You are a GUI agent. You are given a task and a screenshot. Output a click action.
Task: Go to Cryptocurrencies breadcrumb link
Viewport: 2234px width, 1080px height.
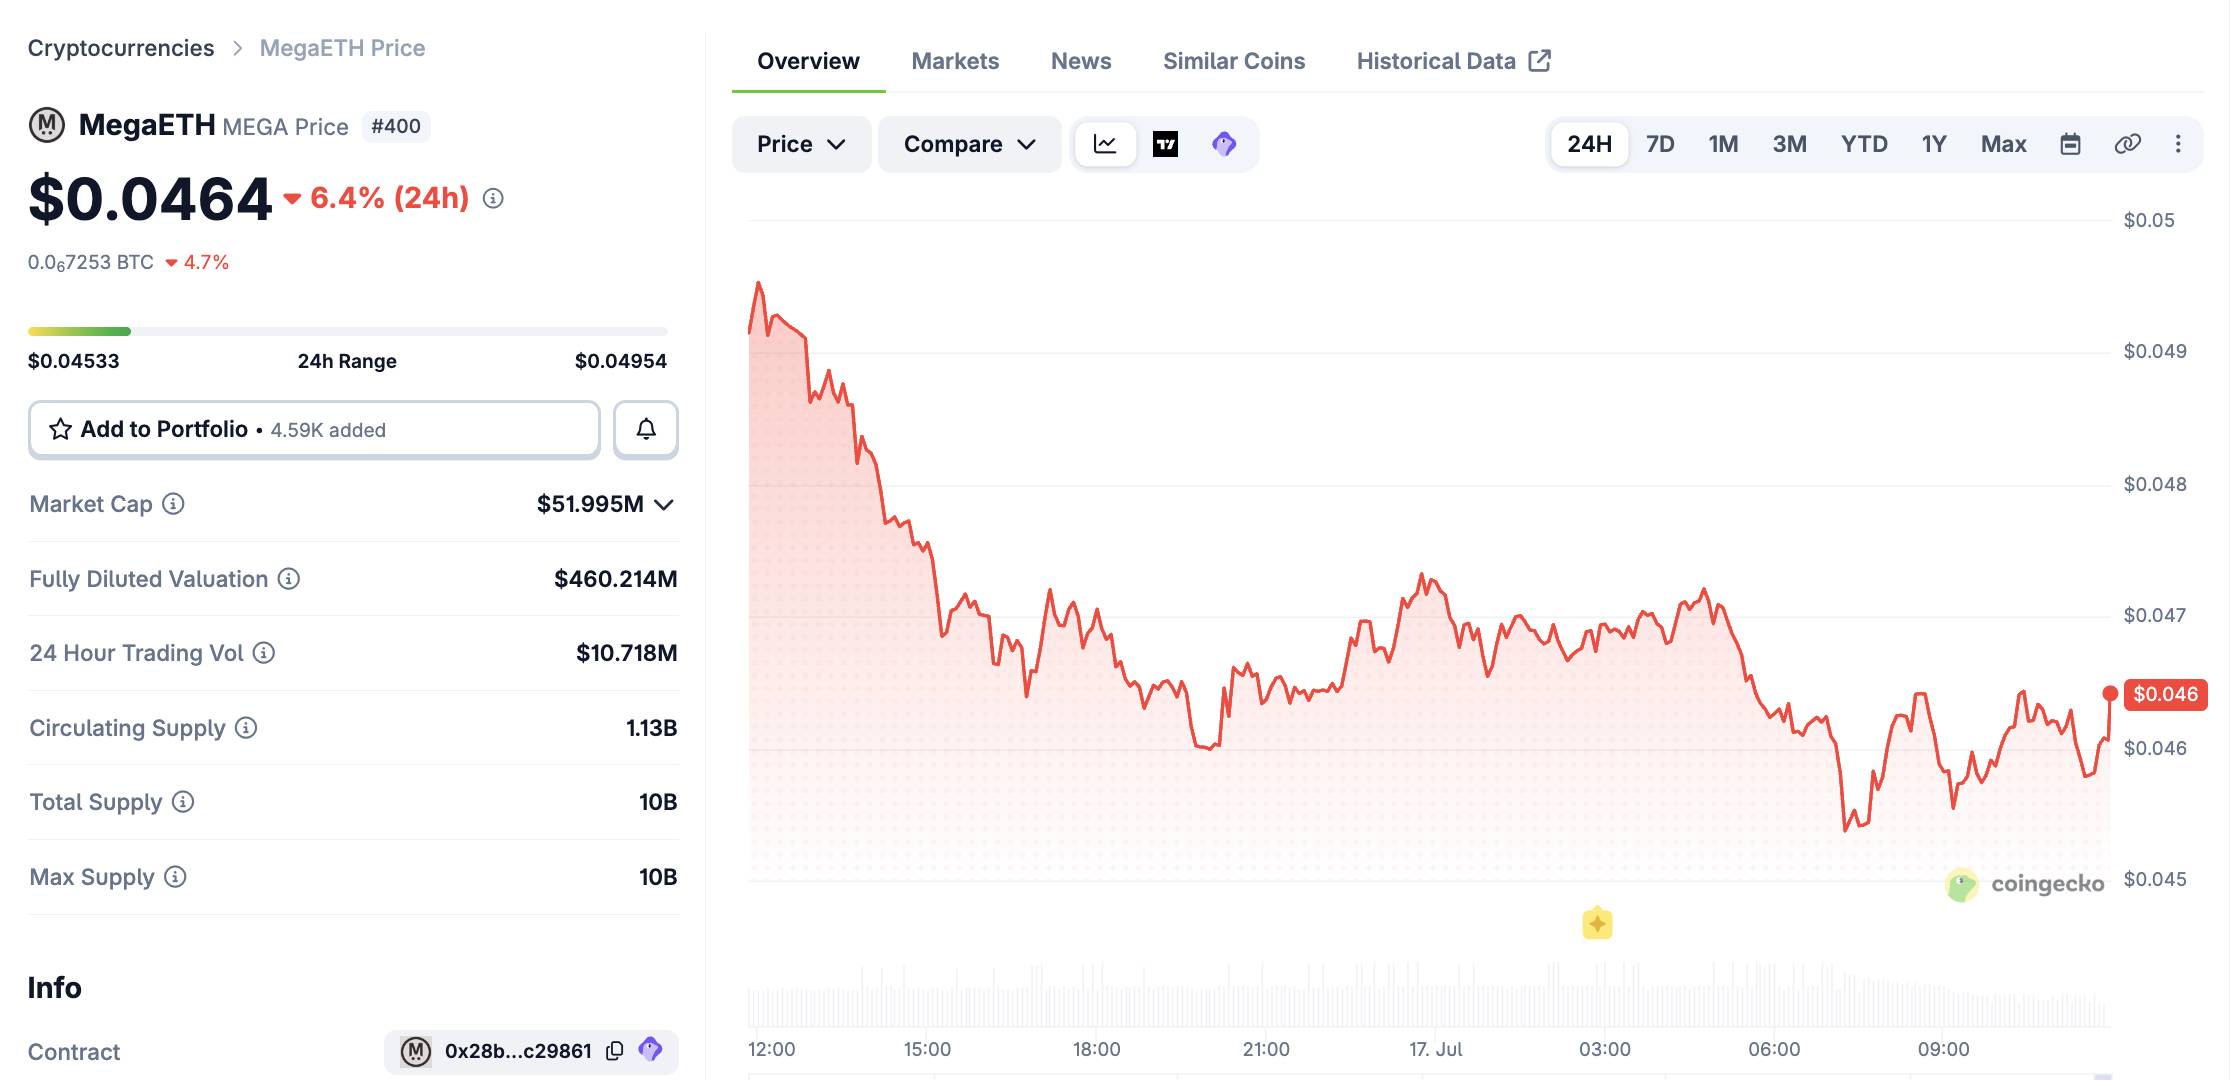121,48
